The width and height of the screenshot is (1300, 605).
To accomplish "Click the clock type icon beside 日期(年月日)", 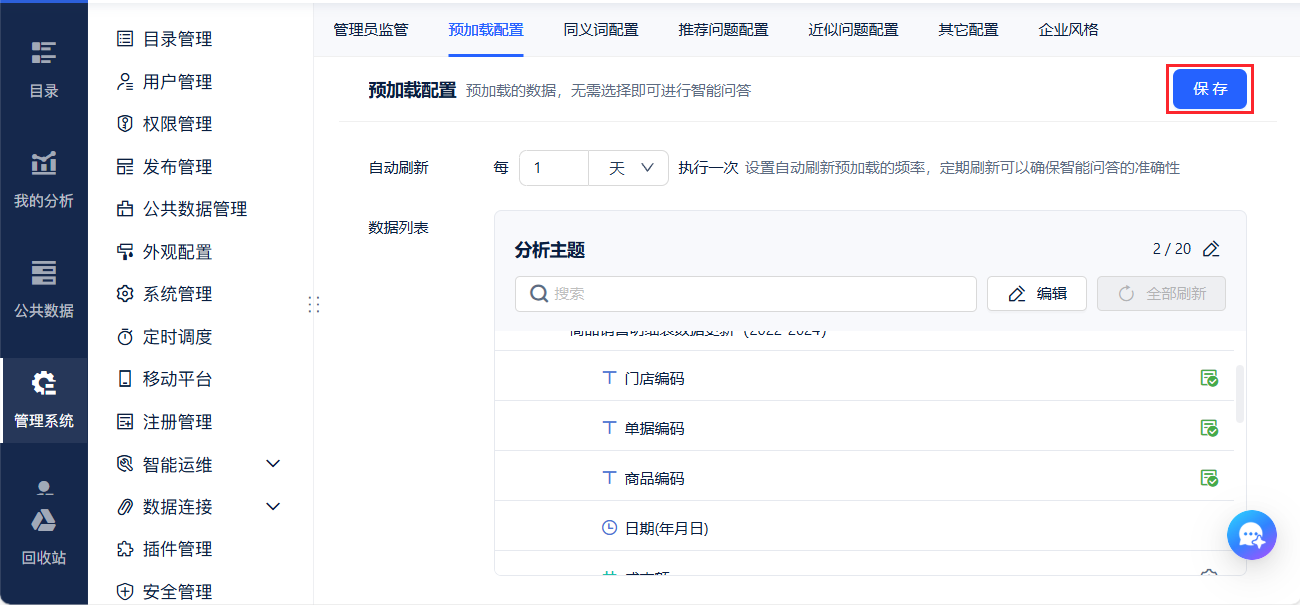I will pos(609,527).
